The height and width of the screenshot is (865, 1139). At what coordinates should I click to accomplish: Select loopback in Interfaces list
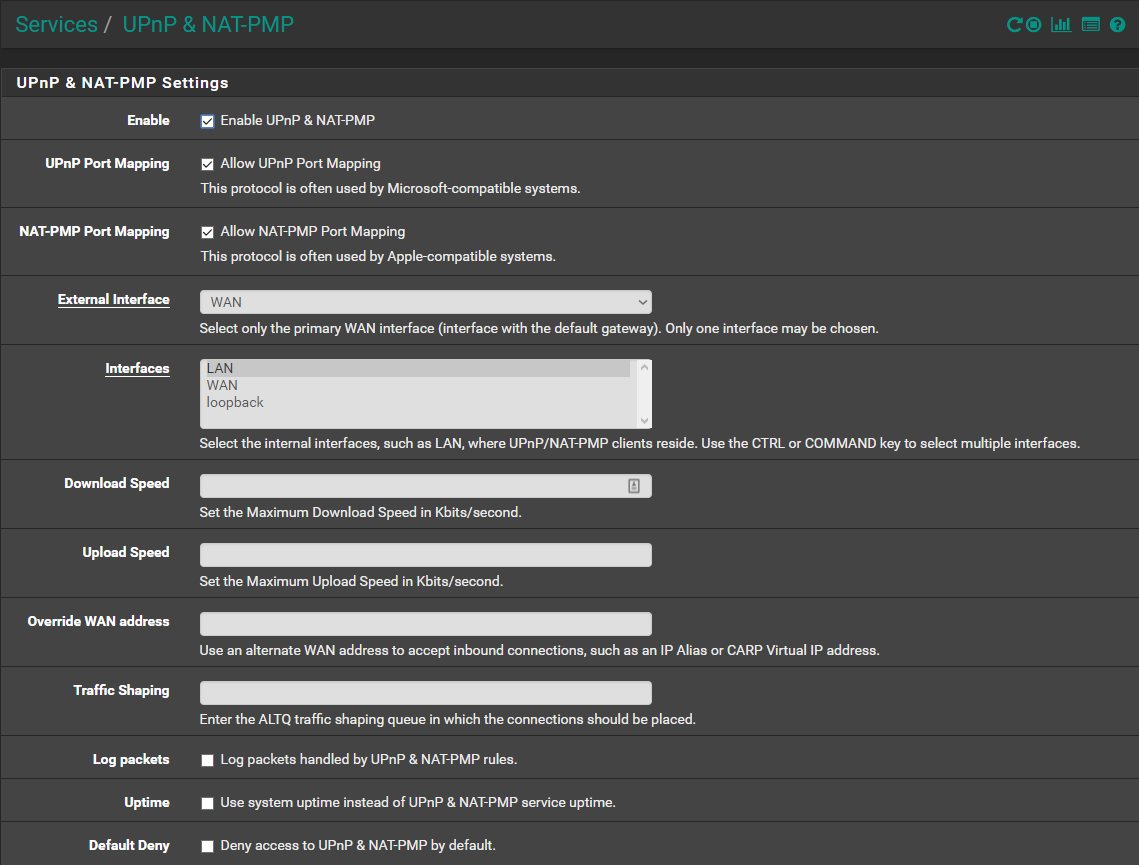(x=235, y=402)
